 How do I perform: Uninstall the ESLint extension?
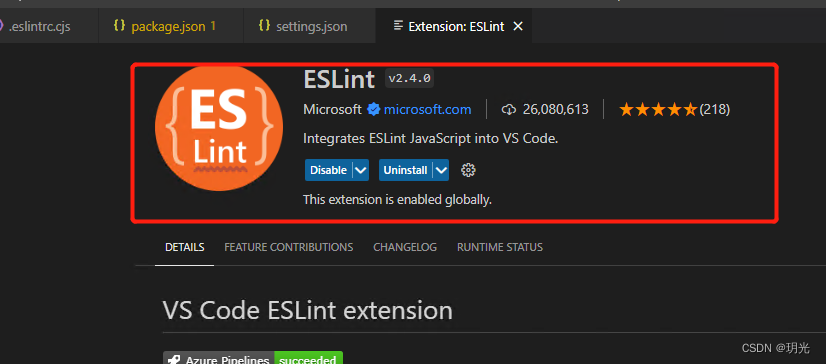[x=405, y=170]
